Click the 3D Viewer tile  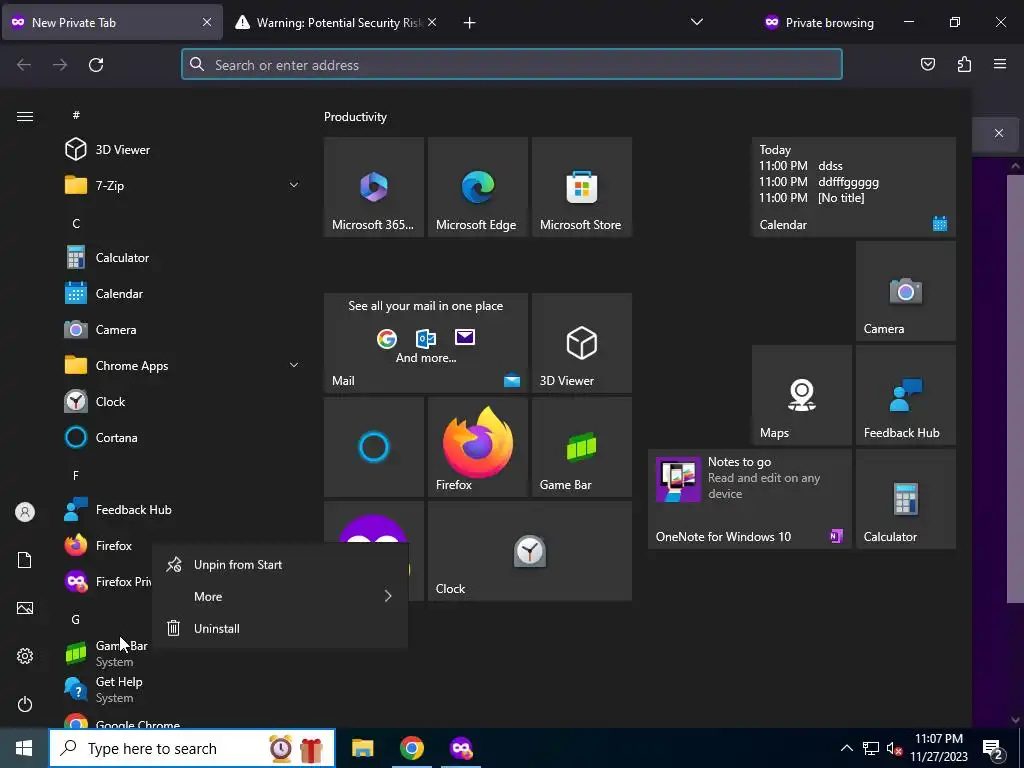(582, 343)
